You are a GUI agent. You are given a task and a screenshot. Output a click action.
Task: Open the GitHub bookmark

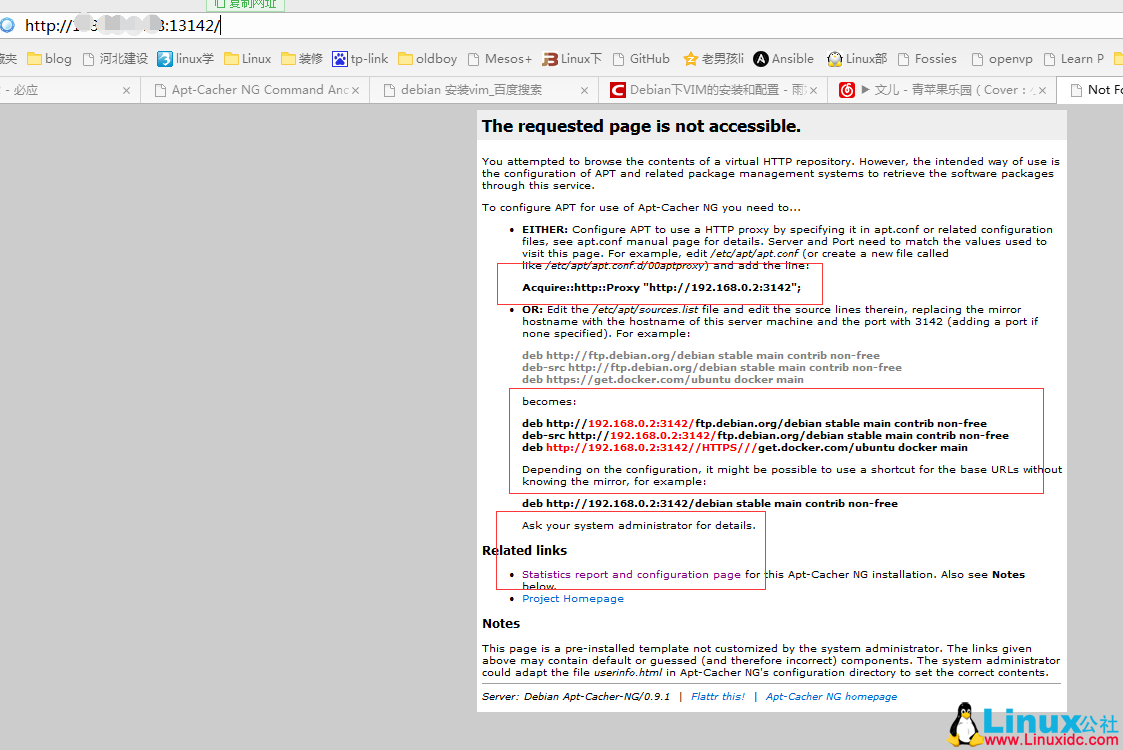point(641,59)
